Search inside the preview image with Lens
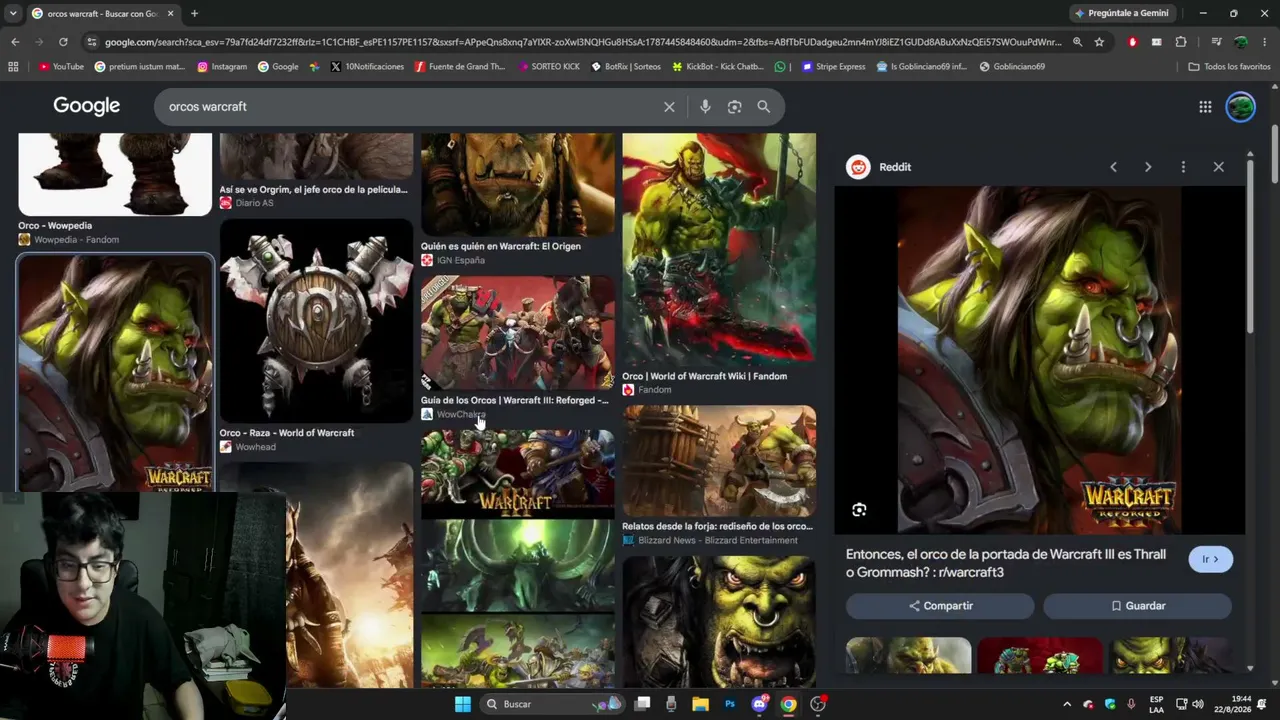 (x=859, y=510)
